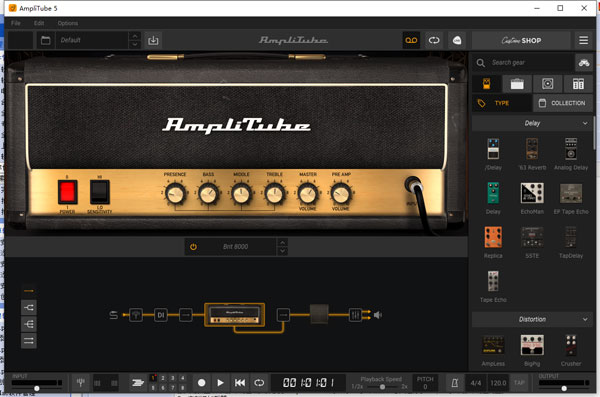This screenshot has width=600, height=397.
Task: Open the hamburger main menu
Action: coord(583,40)
